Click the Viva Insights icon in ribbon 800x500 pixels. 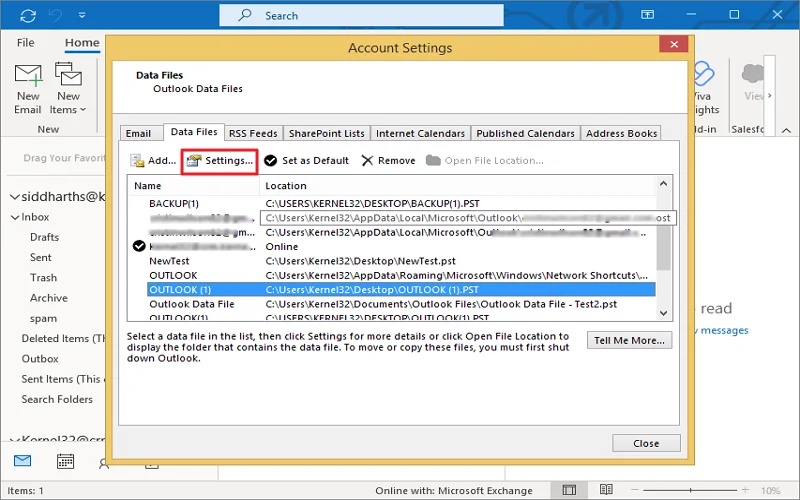click(x=704, y=74)
